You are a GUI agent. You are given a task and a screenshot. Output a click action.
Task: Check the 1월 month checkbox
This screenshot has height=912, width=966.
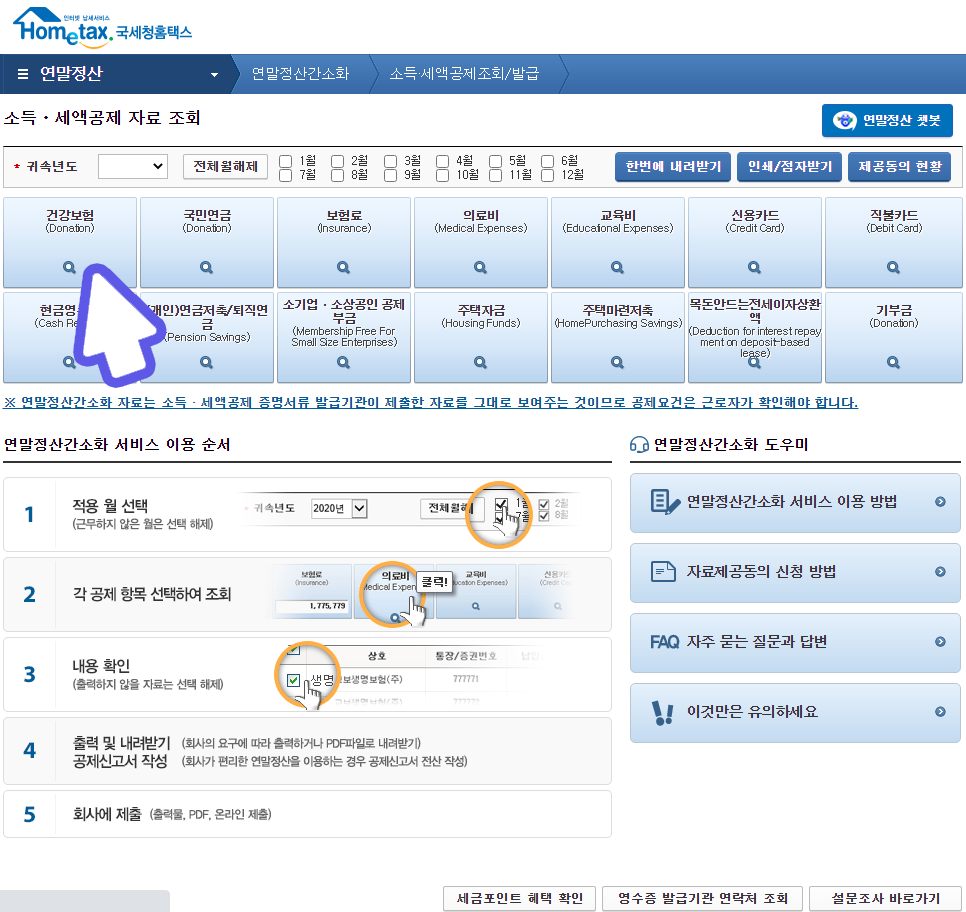point(286,160)
